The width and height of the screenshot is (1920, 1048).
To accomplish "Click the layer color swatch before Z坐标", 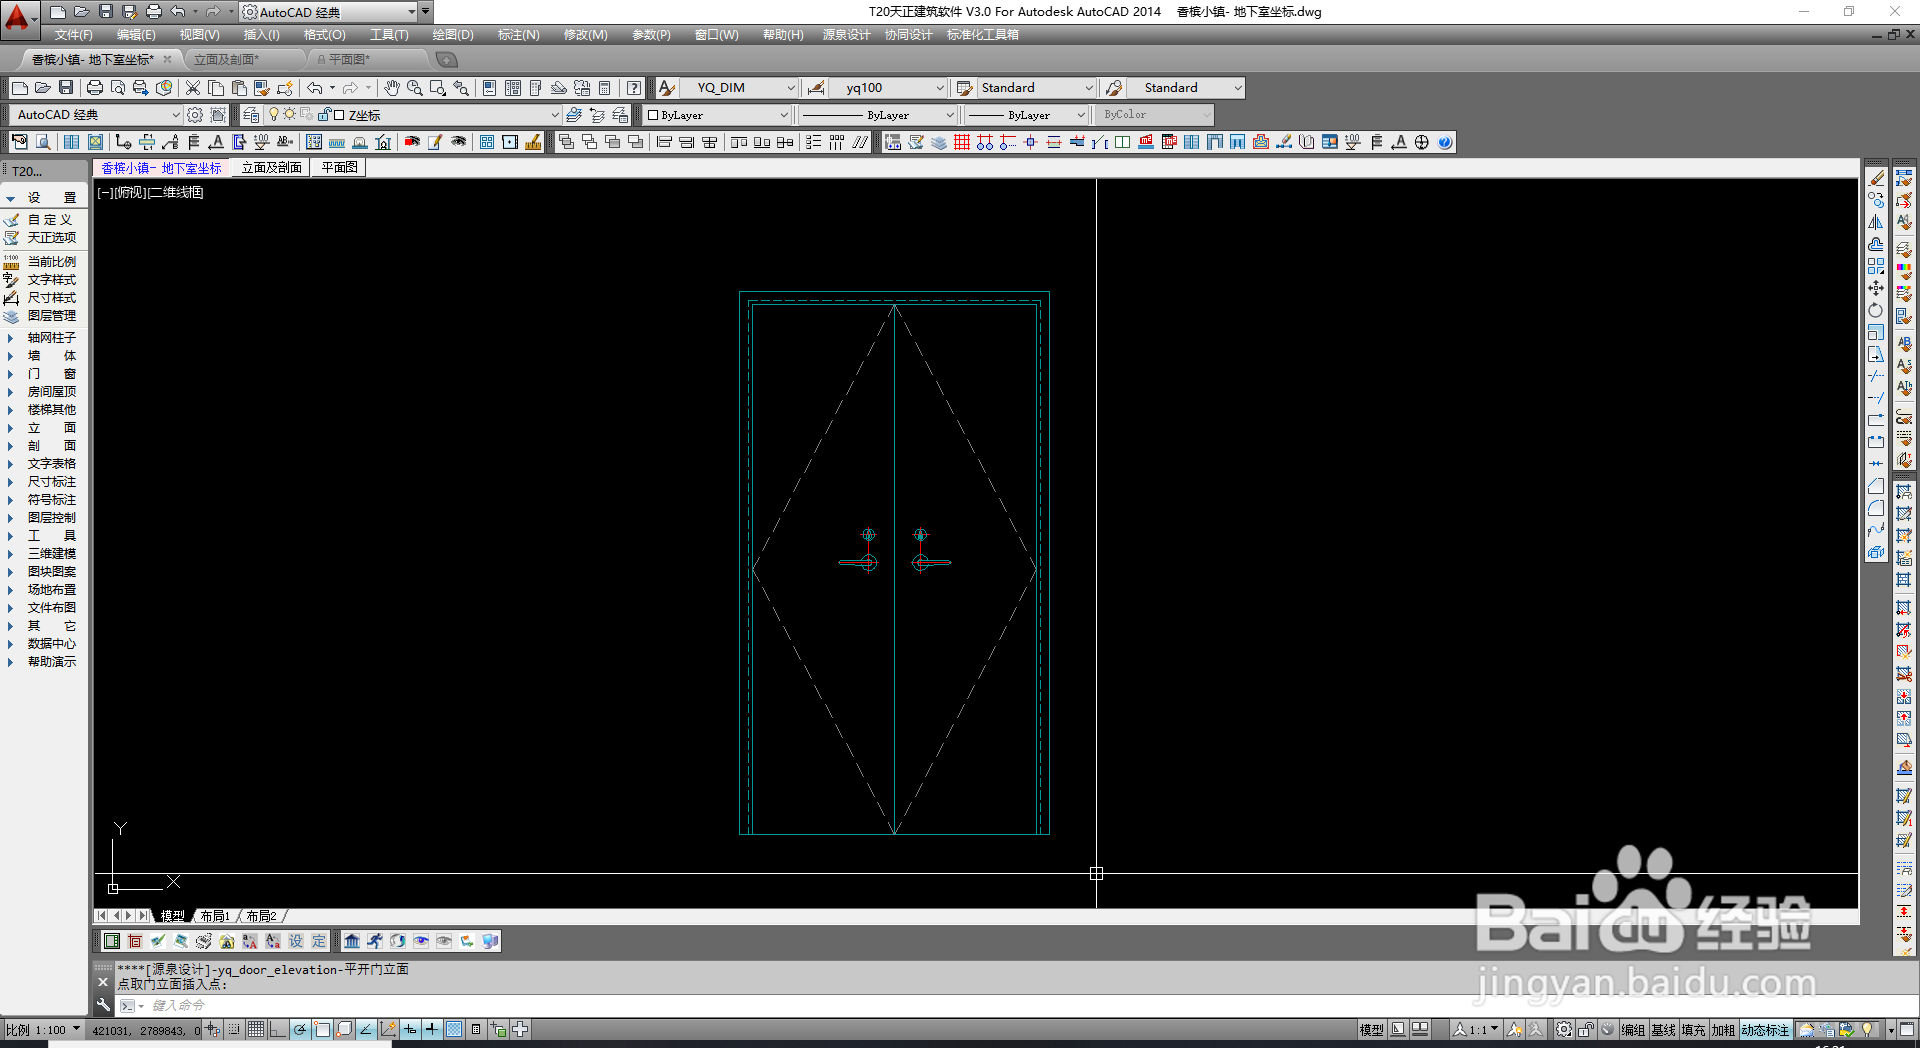I will [x=339, y=115].
